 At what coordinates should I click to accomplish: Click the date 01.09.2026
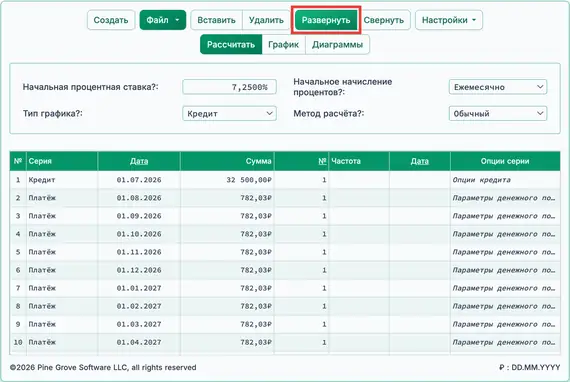(x=139, y=216)
